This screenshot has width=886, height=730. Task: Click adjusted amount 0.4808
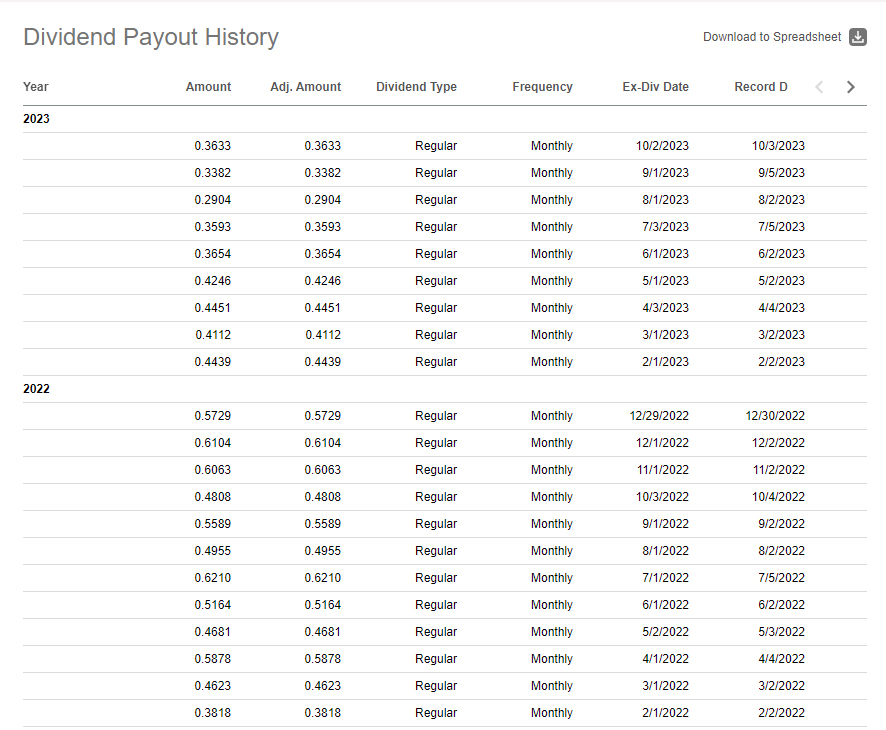[323, 497]
